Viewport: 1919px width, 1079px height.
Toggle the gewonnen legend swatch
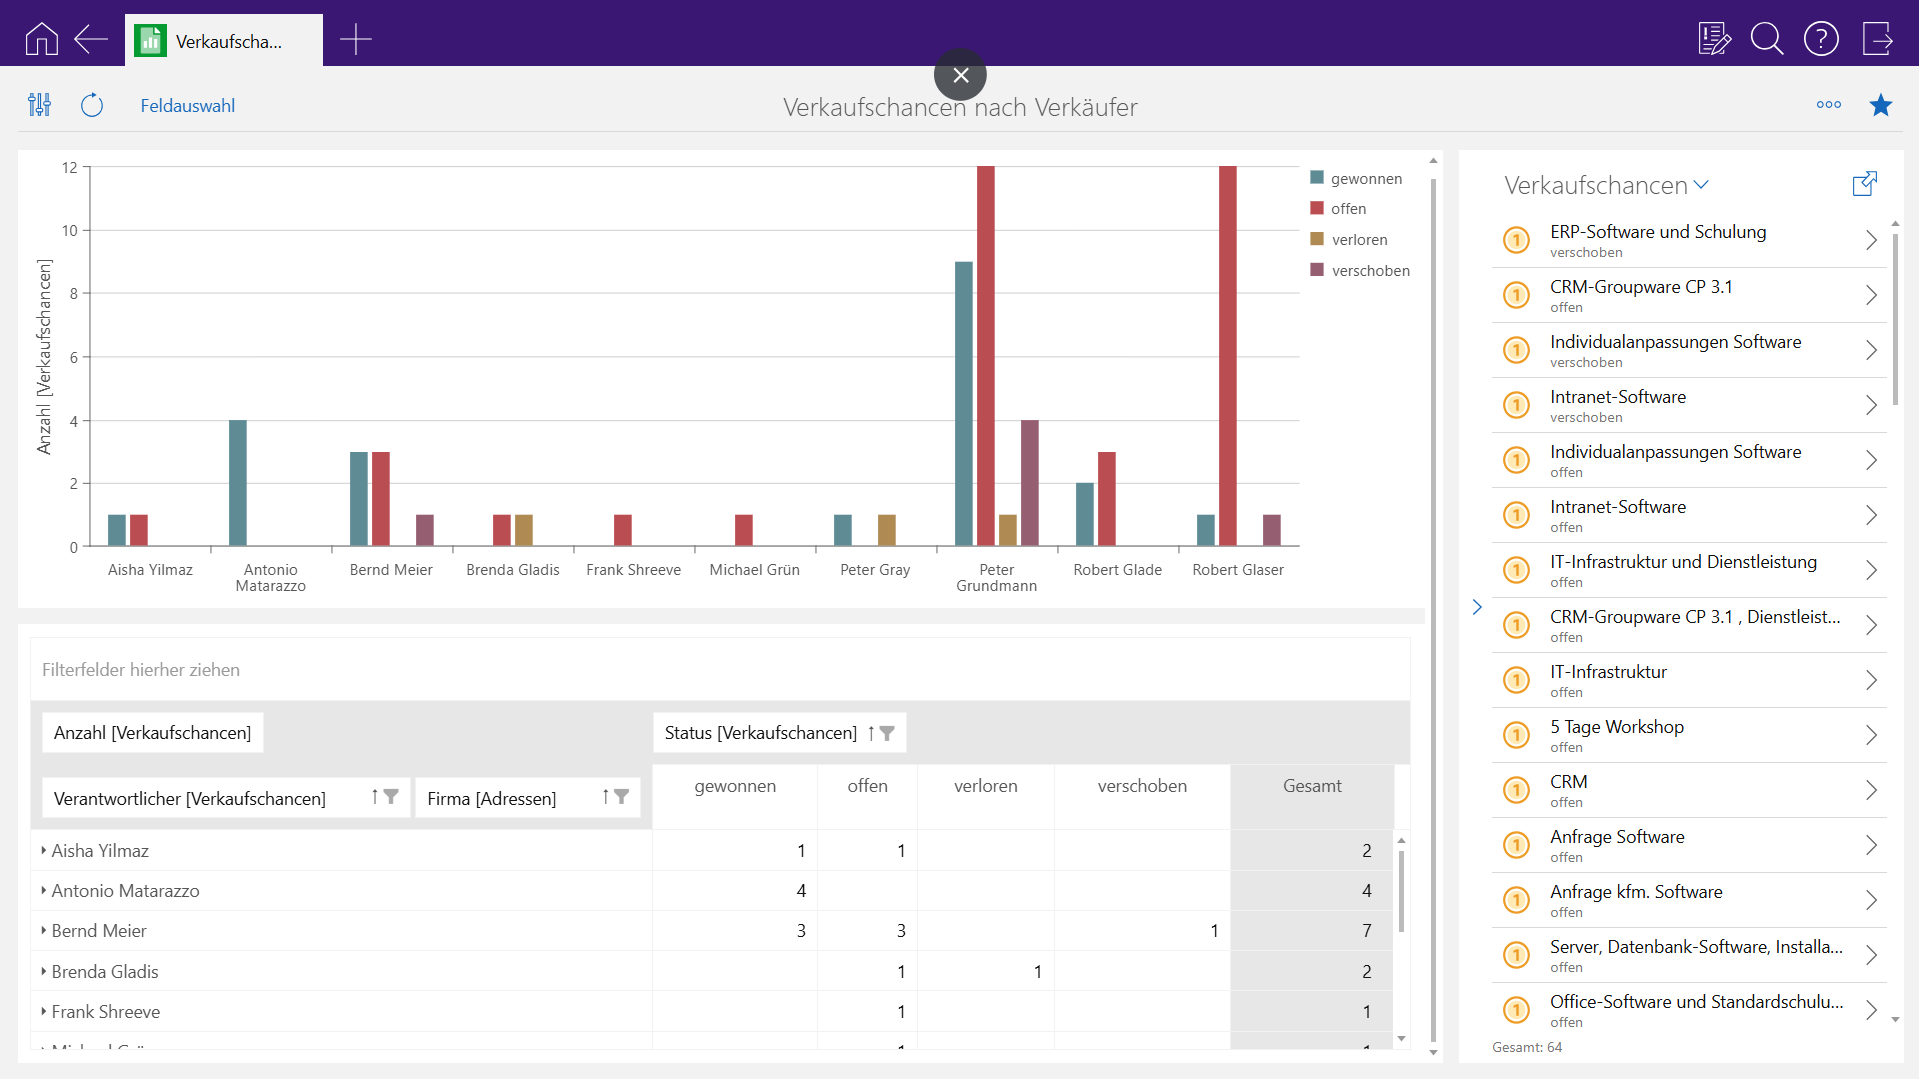(x=1317, y=178)
